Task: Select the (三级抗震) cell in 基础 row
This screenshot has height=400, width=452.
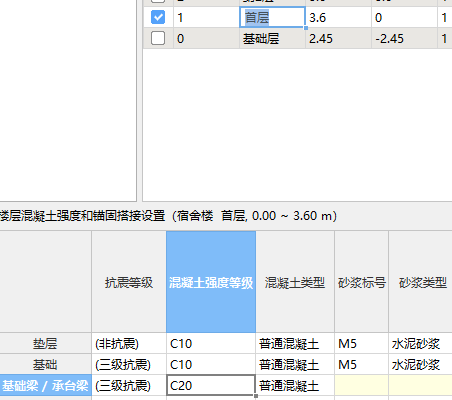Action: point(129,364)
